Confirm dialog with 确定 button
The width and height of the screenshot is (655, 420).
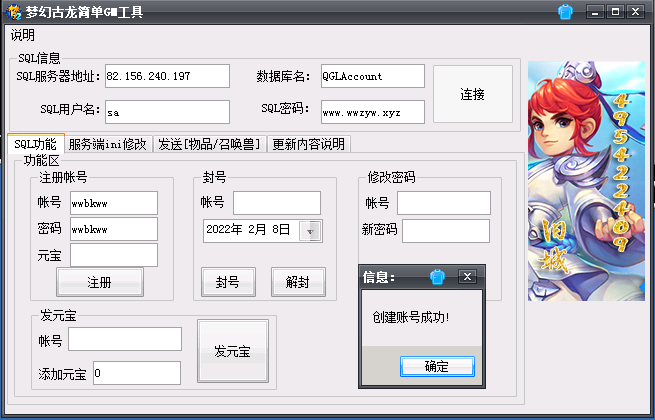click(437, 367)
